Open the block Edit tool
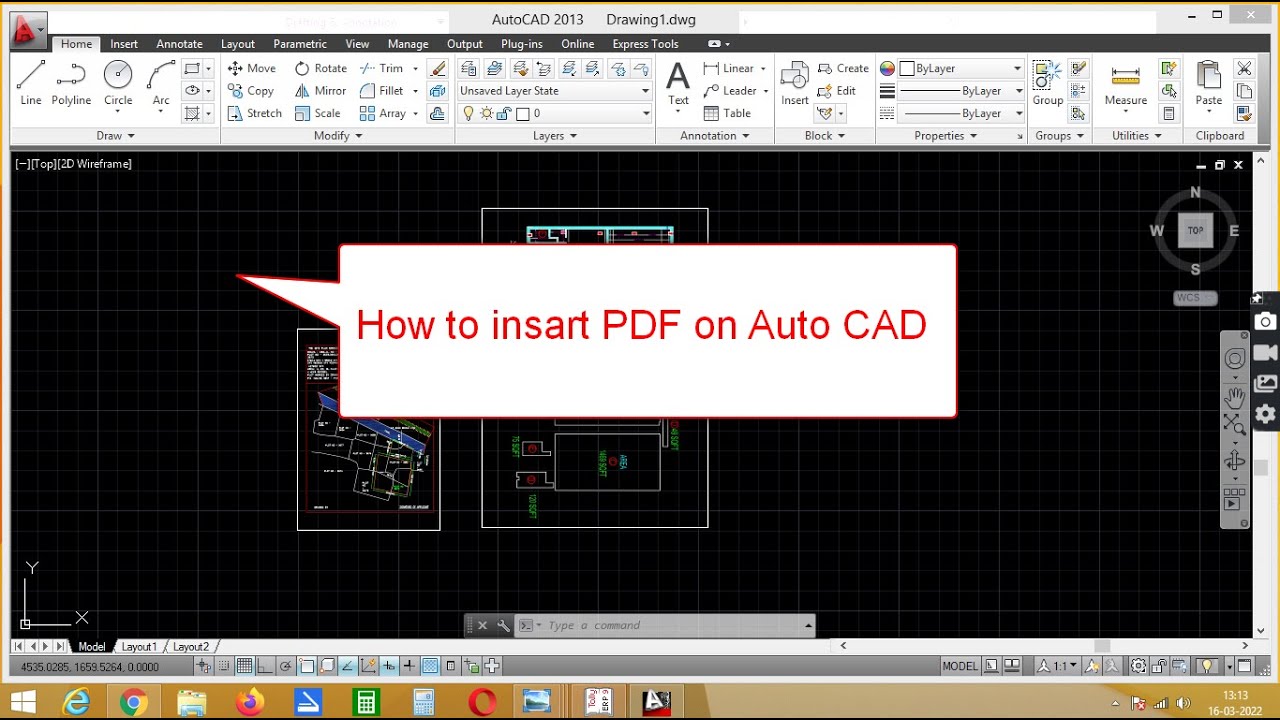The height and width of the screenshot is (720, 1280). point(837,91)
